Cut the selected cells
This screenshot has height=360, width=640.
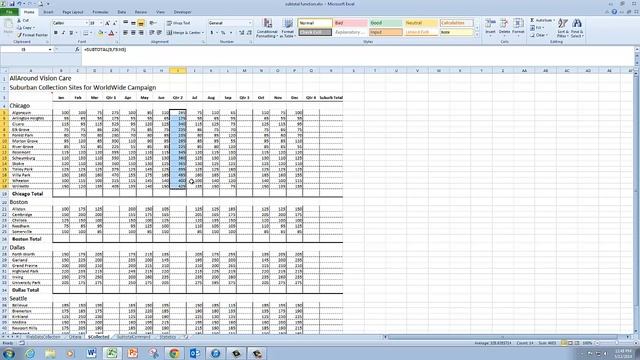click(23, 20)
